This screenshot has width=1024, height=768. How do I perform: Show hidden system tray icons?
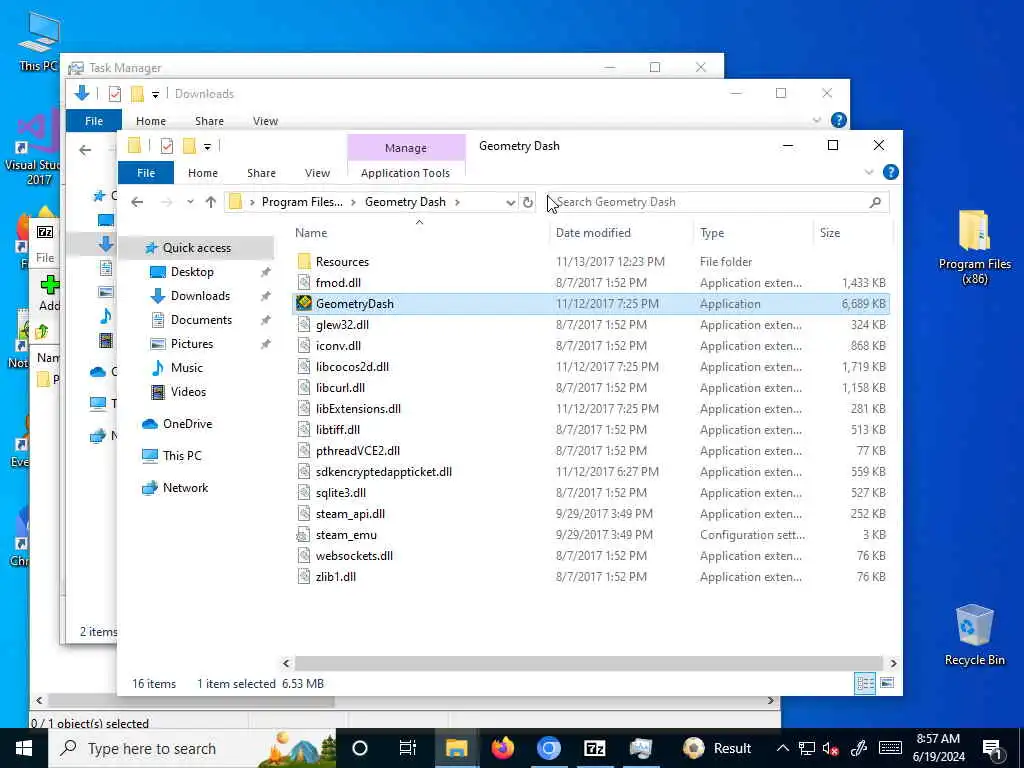tap(782, 748)
